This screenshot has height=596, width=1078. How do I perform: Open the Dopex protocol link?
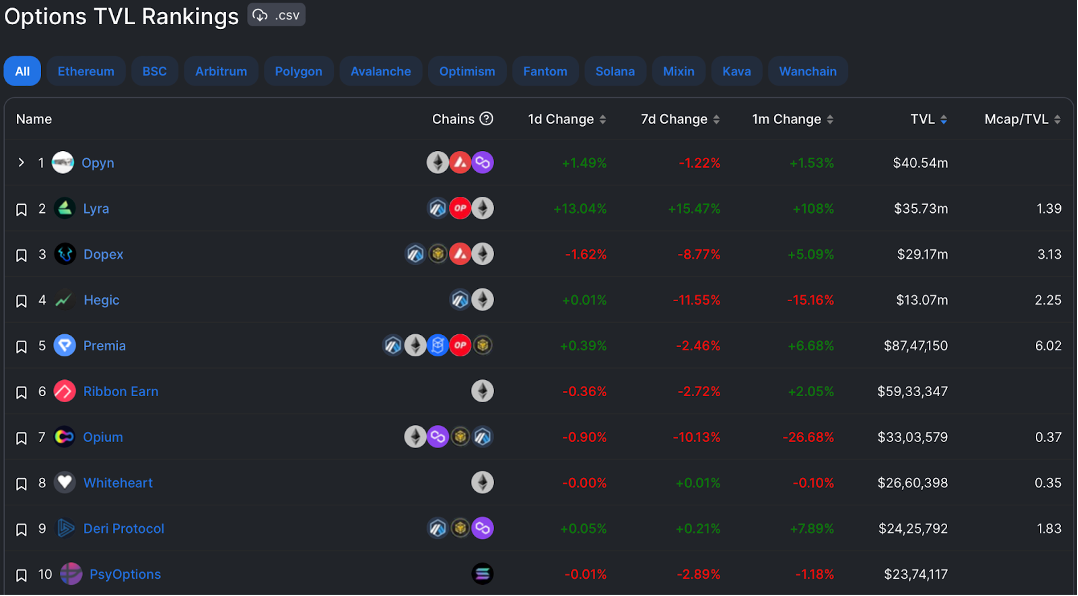(103, 254)
